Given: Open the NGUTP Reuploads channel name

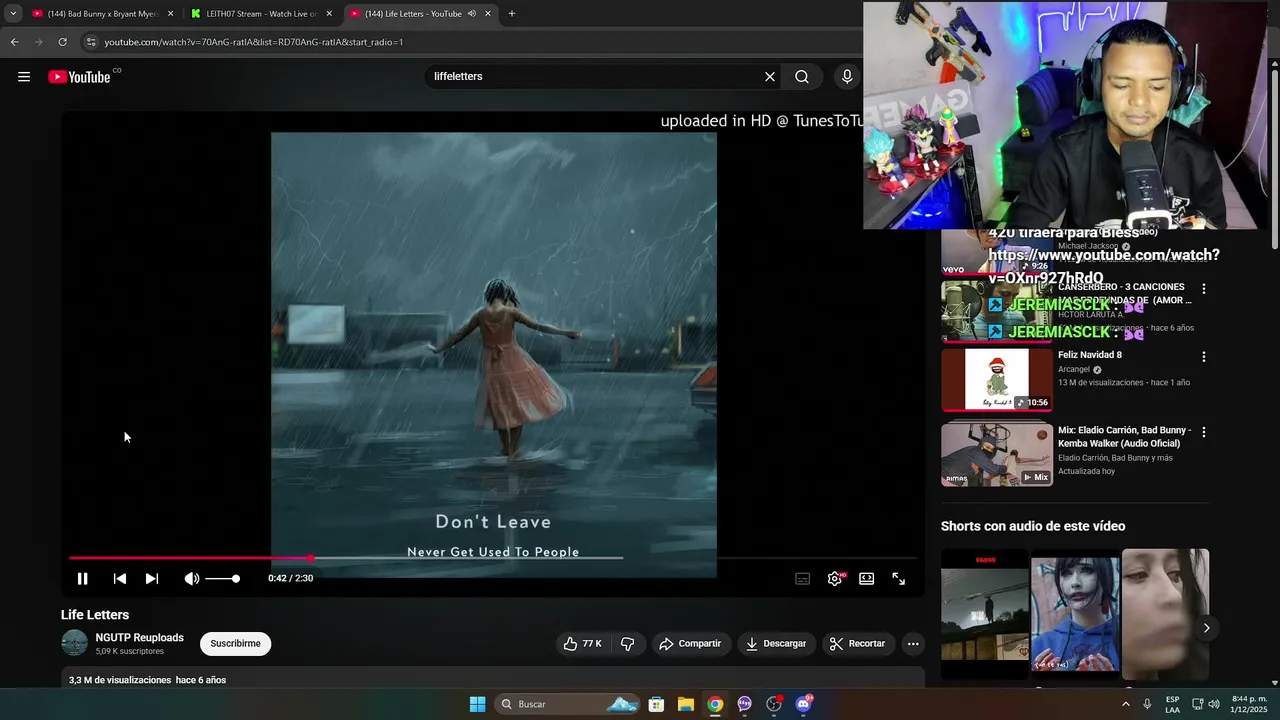Looking at the screenshot, I should click(139, 637).
